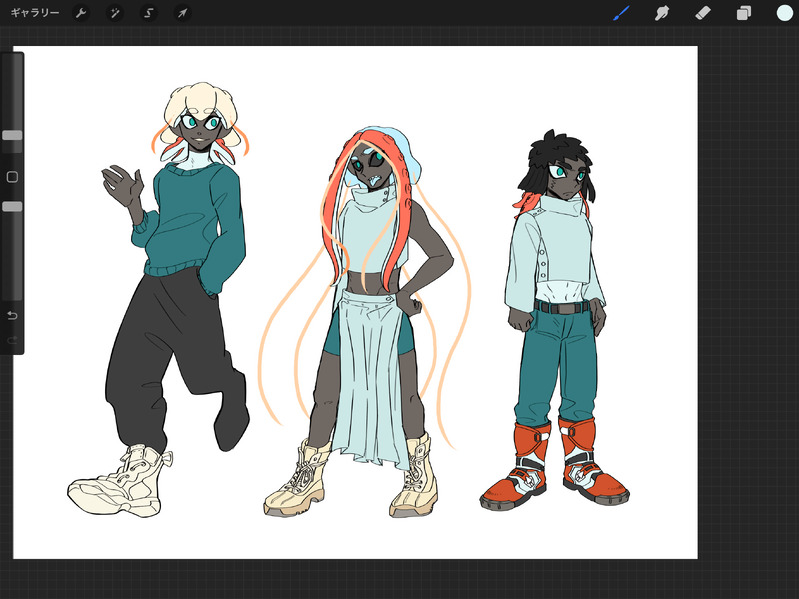Open the ギャラリー gallery
Screen dimensions: 799x599
click(x=35, y=13)
